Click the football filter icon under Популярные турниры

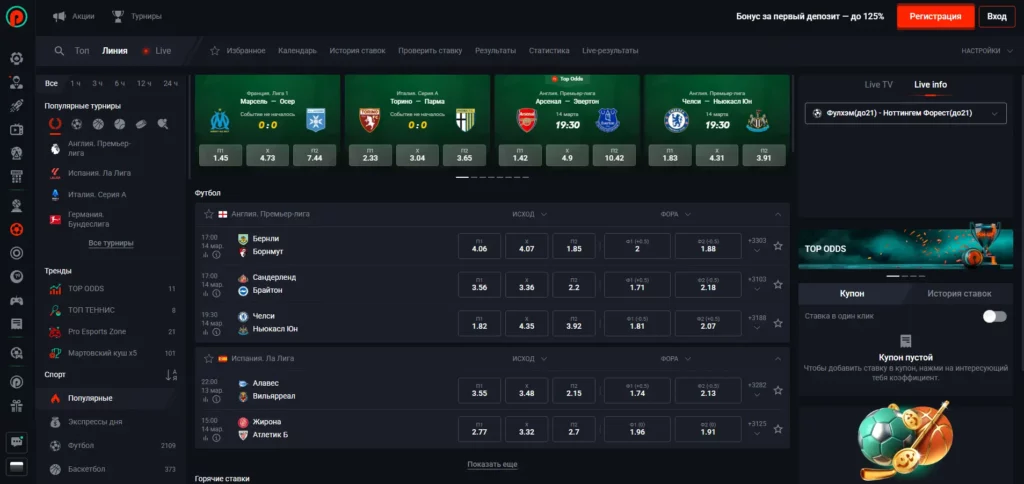pos(77,123)
